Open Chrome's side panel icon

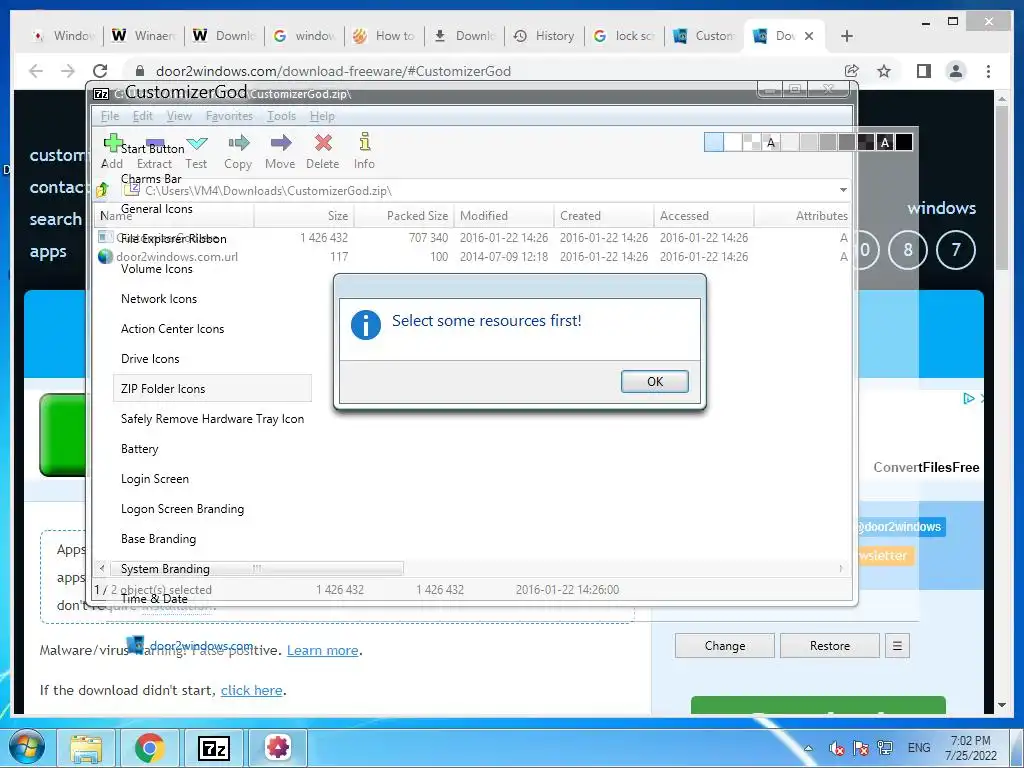point(923,71)
